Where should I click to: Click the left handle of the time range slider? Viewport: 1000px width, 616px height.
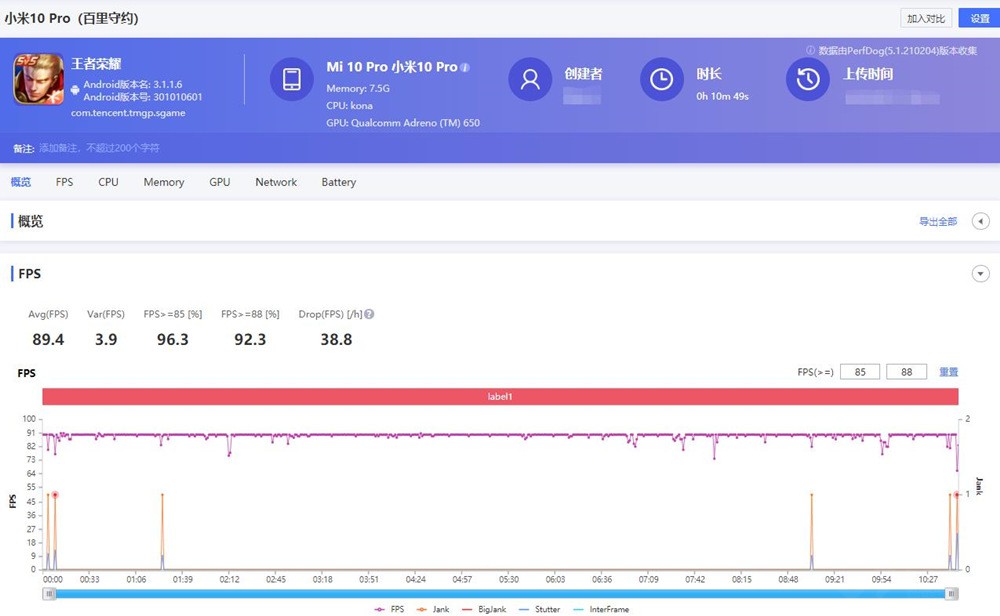(49, 594)
